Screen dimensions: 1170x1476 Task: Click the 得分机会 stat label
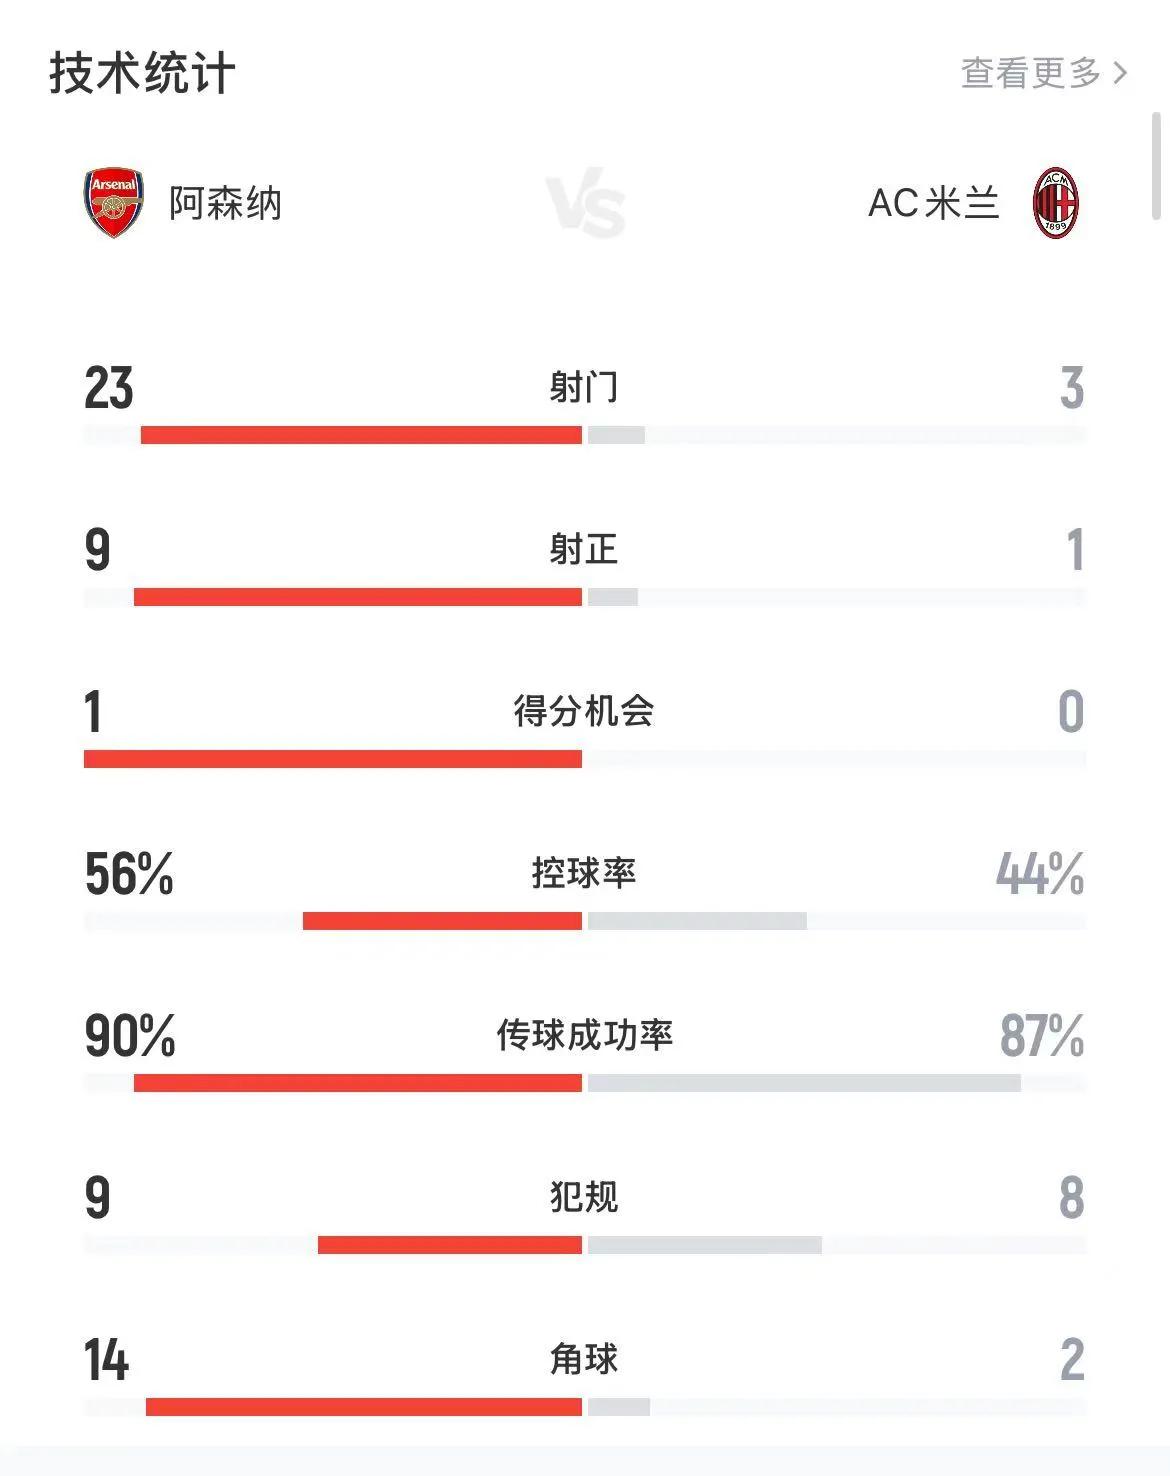point(584,711)
